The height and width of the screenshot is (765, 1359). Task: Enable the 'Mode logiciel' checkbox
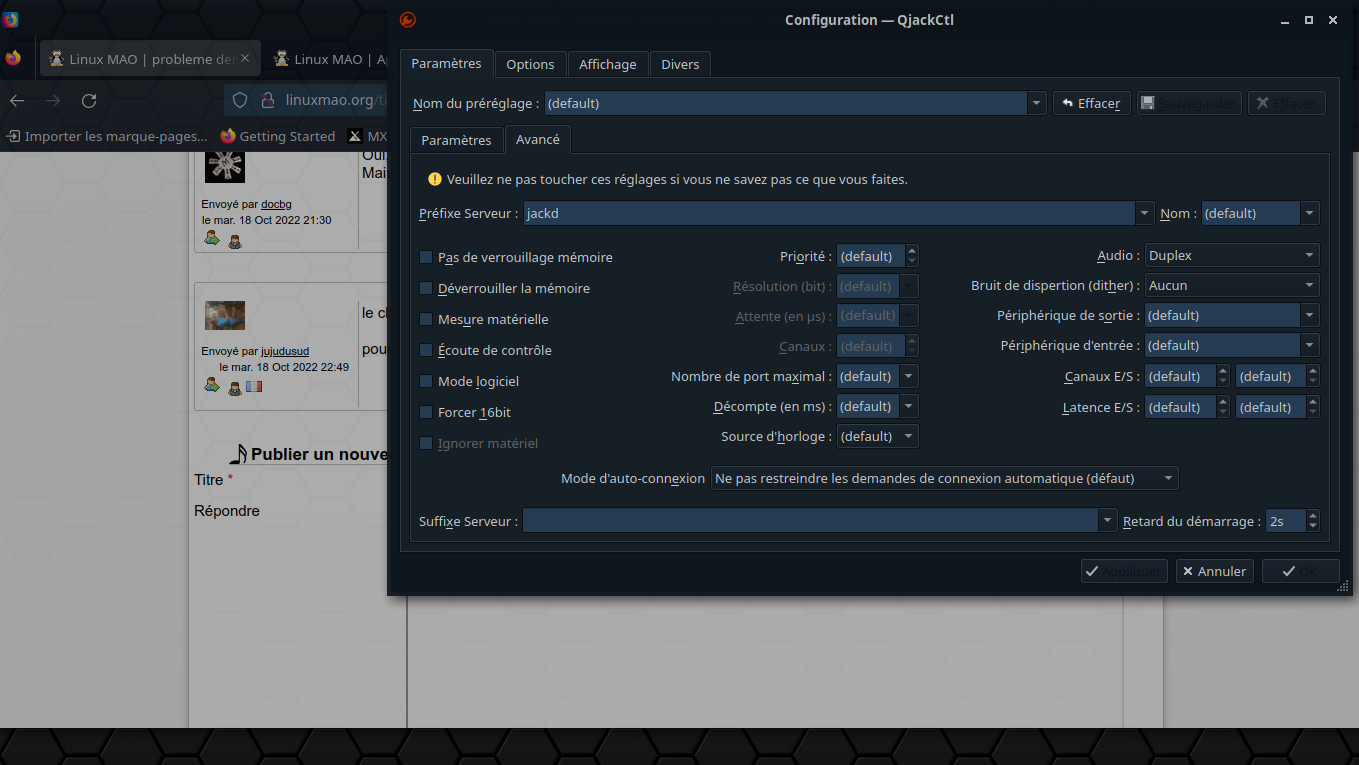click(x=426, y=381)
